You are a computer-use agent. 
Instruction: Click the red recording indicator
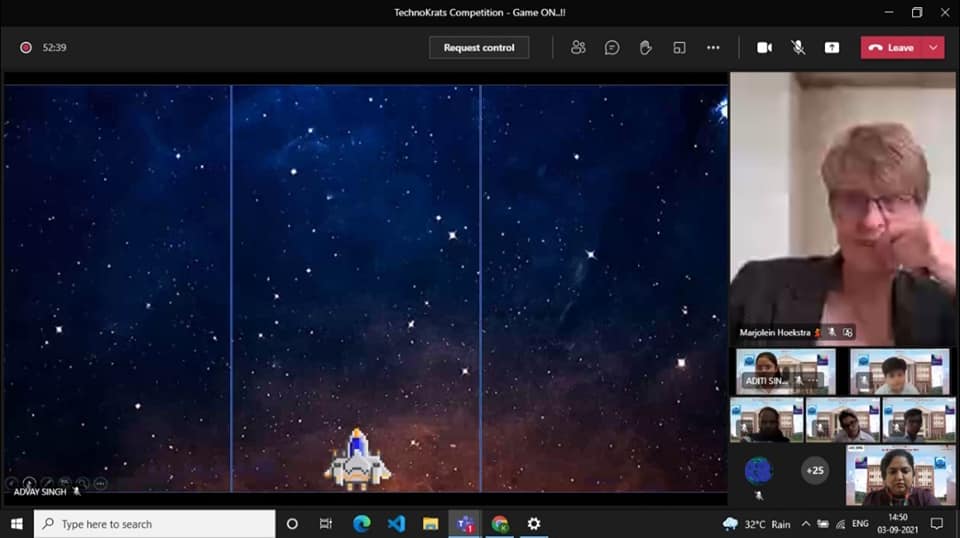point(26,48)
